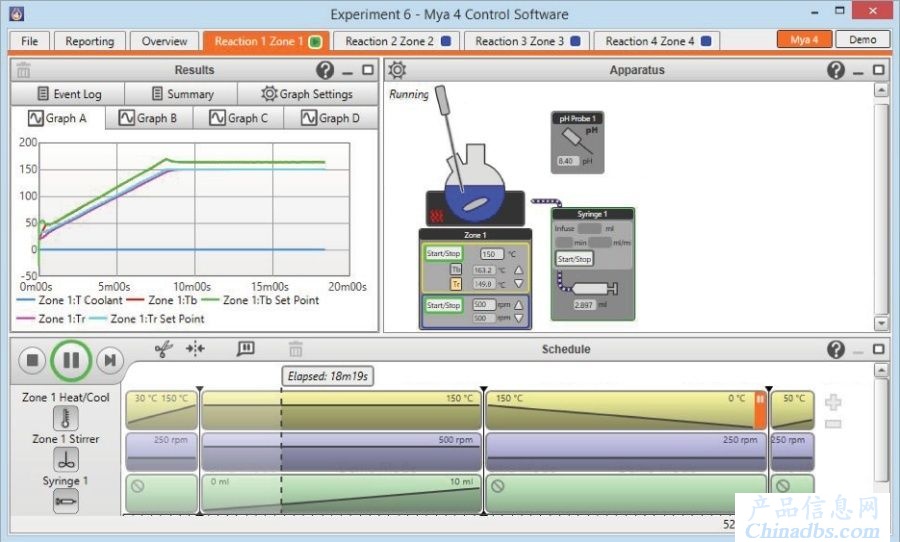900x542 pixels.
Task: Minimize the Results panel
Action: 347,73
